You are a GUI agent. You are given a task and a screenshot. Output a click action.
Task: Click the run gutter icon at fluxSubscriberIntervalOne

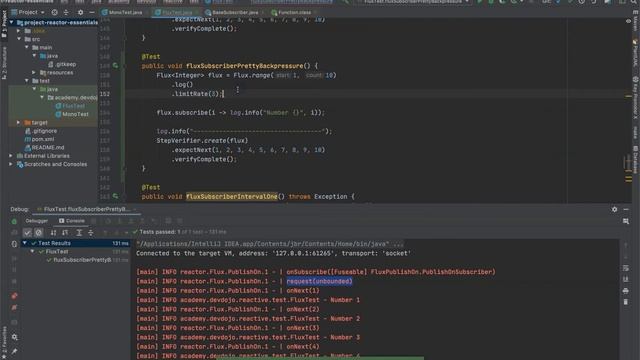116,196
